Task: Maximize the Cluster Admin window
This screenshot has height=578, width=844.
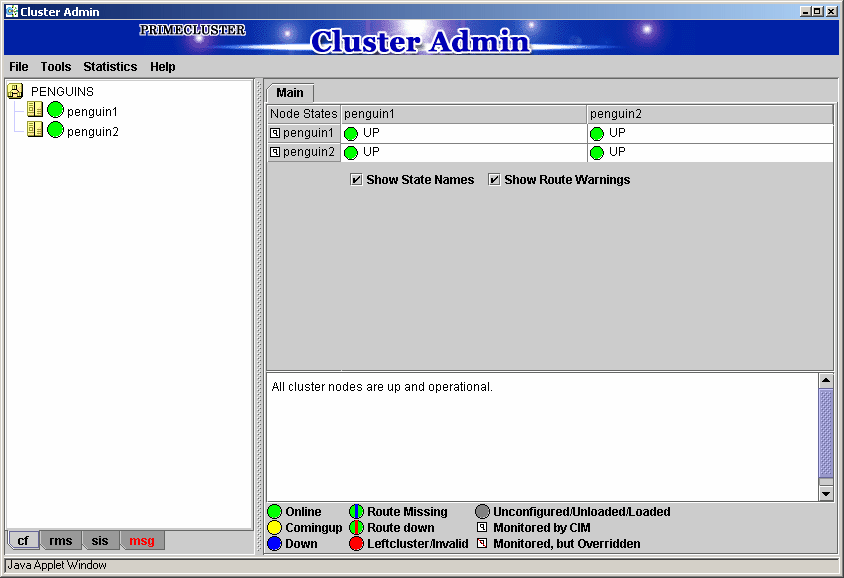Action: point(818,11)
